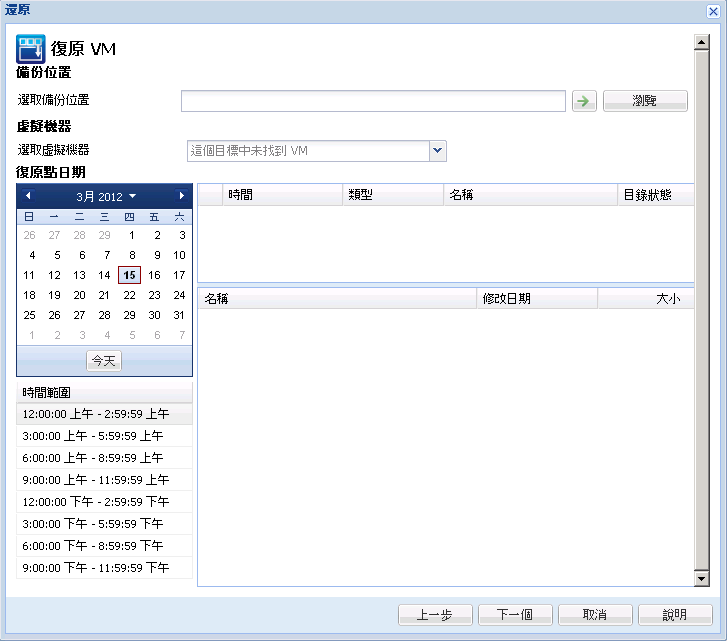The image size is (727, 641).
Task: Click the 時間 column header
Action: click(283, 195)
